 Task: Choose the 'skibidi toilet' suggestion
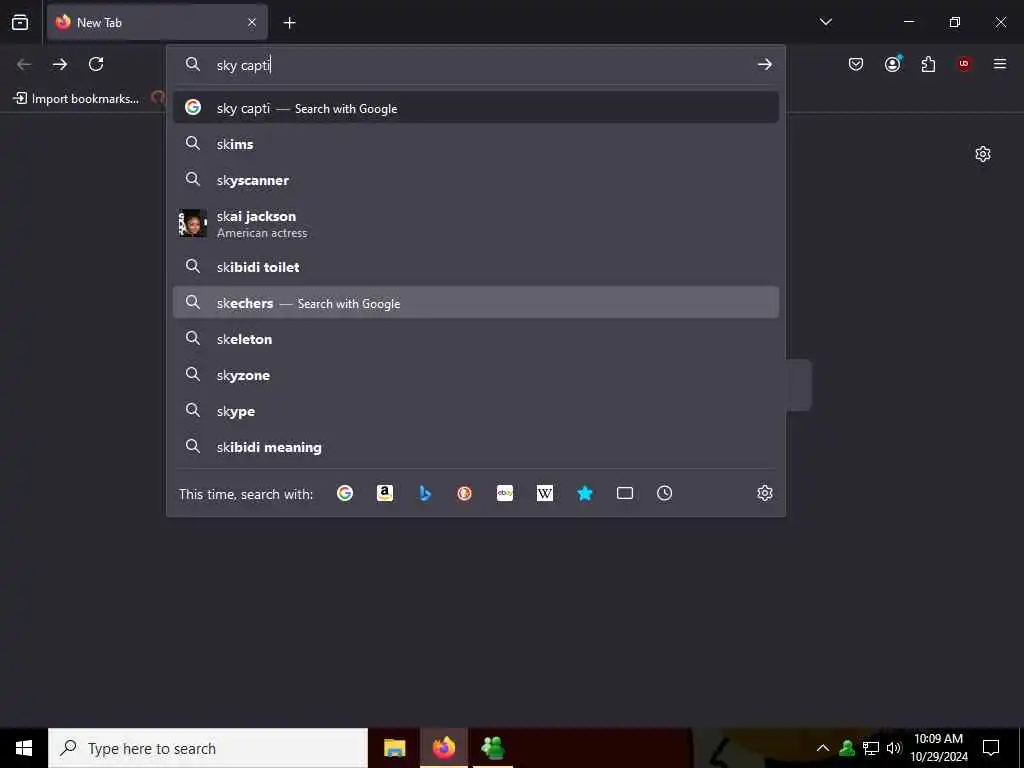pos(475,266)
